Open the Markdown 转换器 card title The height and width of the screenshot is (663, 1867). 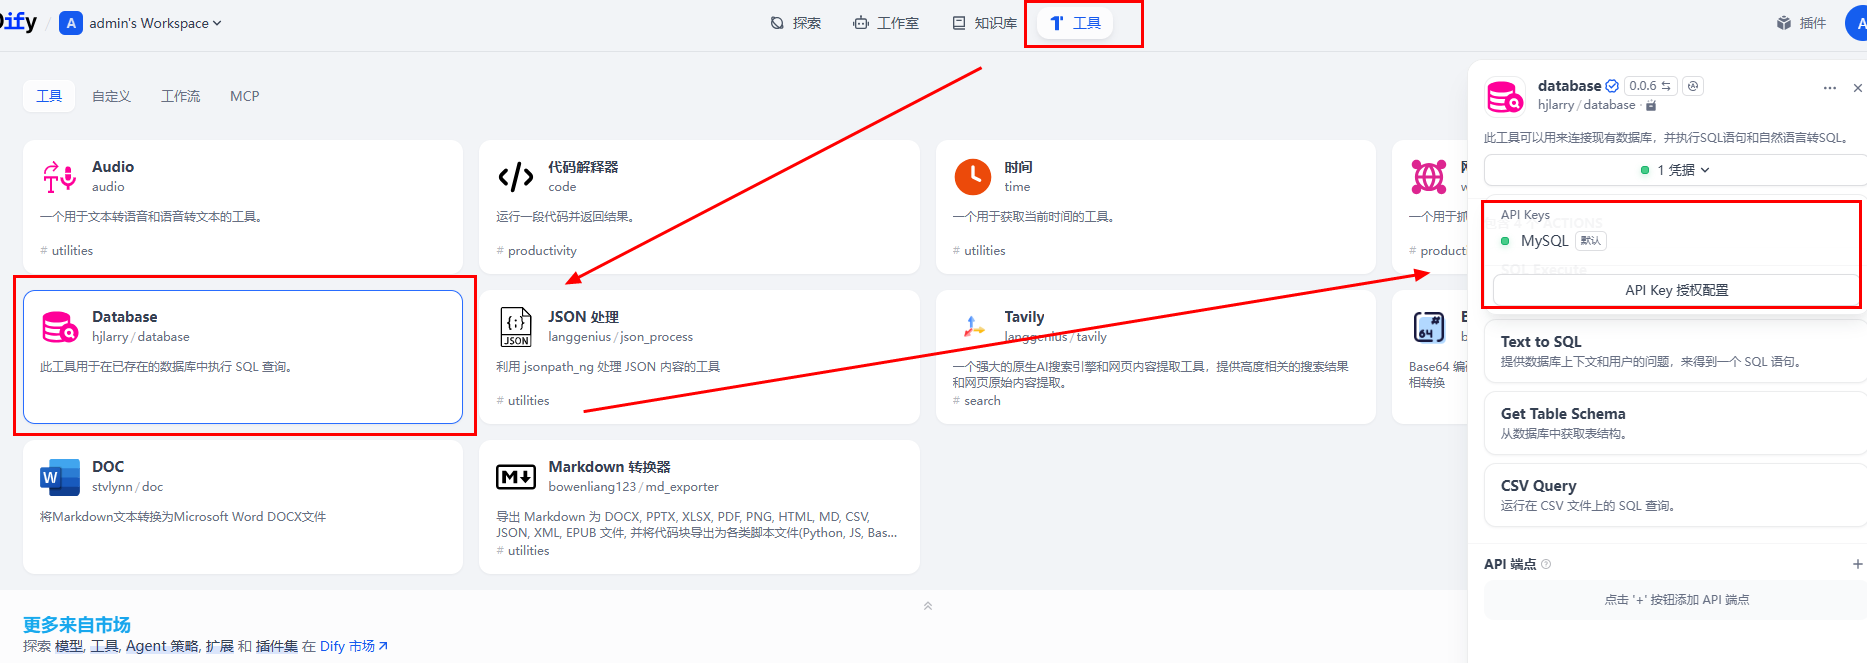click(x=609, y=467)
